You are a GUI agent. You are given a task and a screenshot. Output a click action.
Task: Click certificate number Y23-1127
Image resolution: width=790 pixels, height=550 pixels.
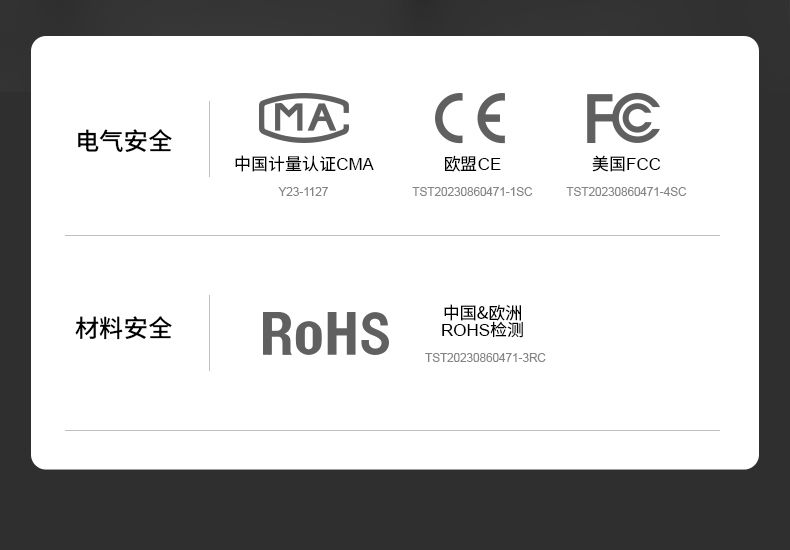click(303, 192)
